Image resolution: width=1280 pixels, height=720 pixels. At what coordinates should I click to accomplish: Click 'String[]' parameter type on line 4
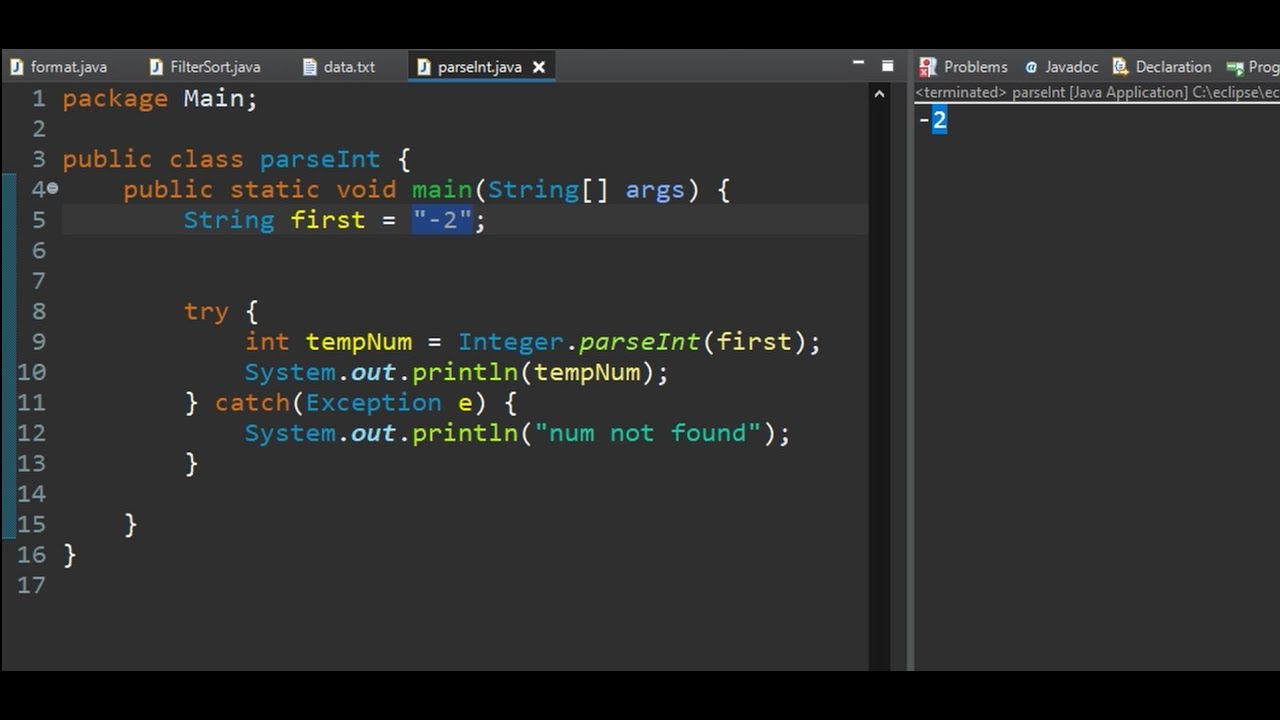click(x=548, y=189)
